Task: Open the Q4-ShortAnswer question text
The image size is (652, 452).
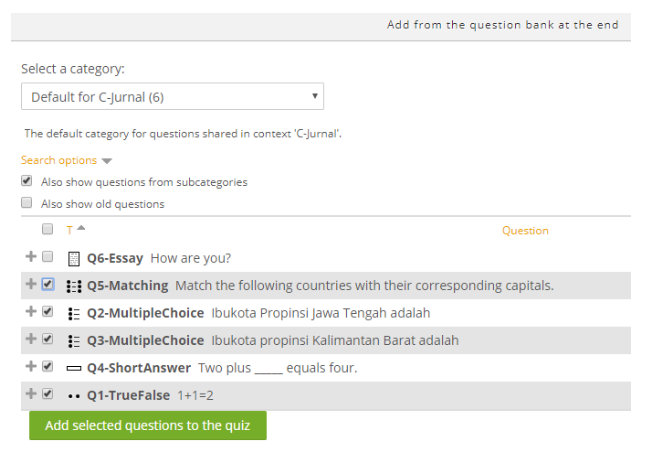Action: pyautogui.click(x=277, y=367)
